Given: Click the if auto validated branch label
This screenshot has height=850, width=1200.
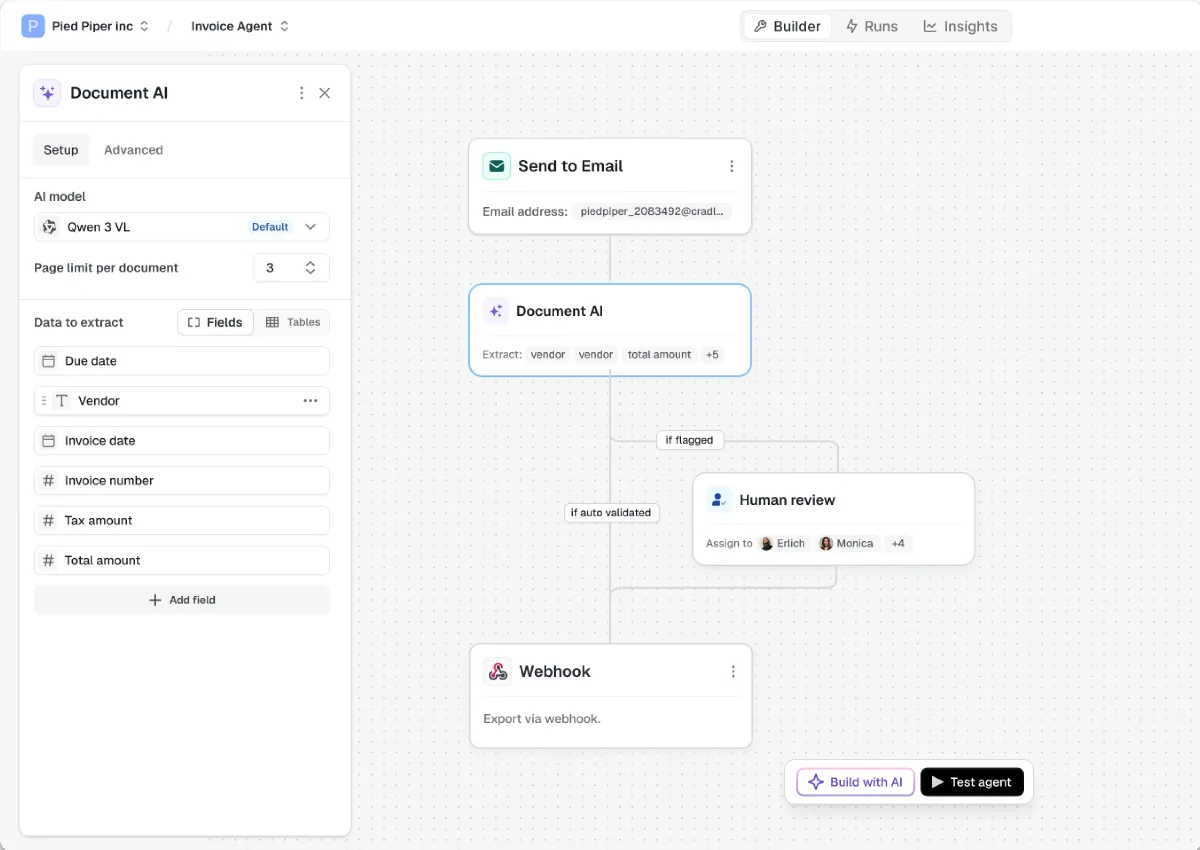Looking at the screenshot, I should (x=611, y=513).
